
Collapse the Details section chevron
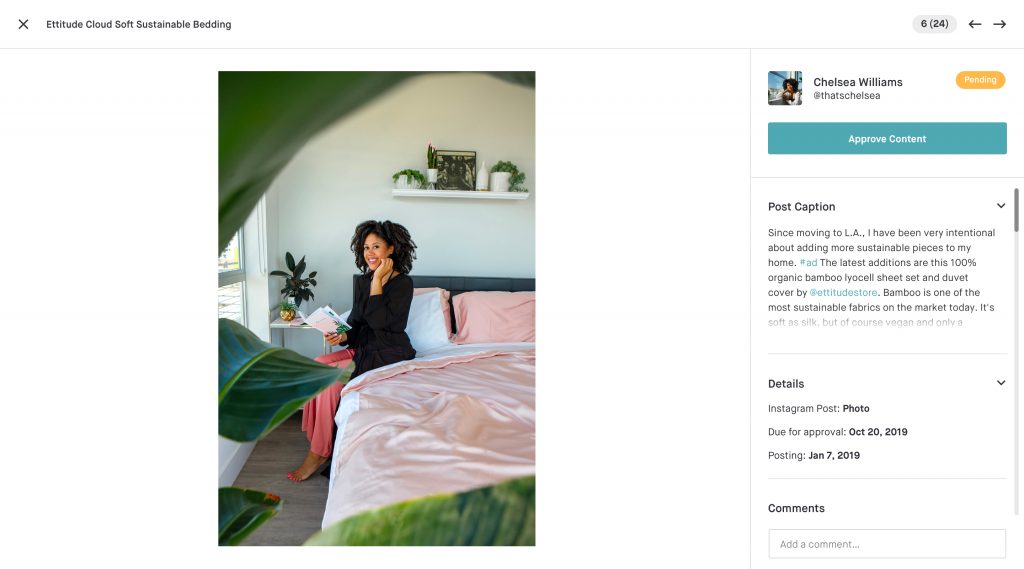point(1000,383)
